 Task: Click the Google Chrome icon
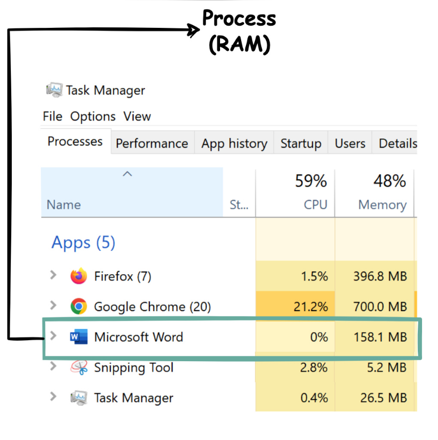[x=79, y=306]
